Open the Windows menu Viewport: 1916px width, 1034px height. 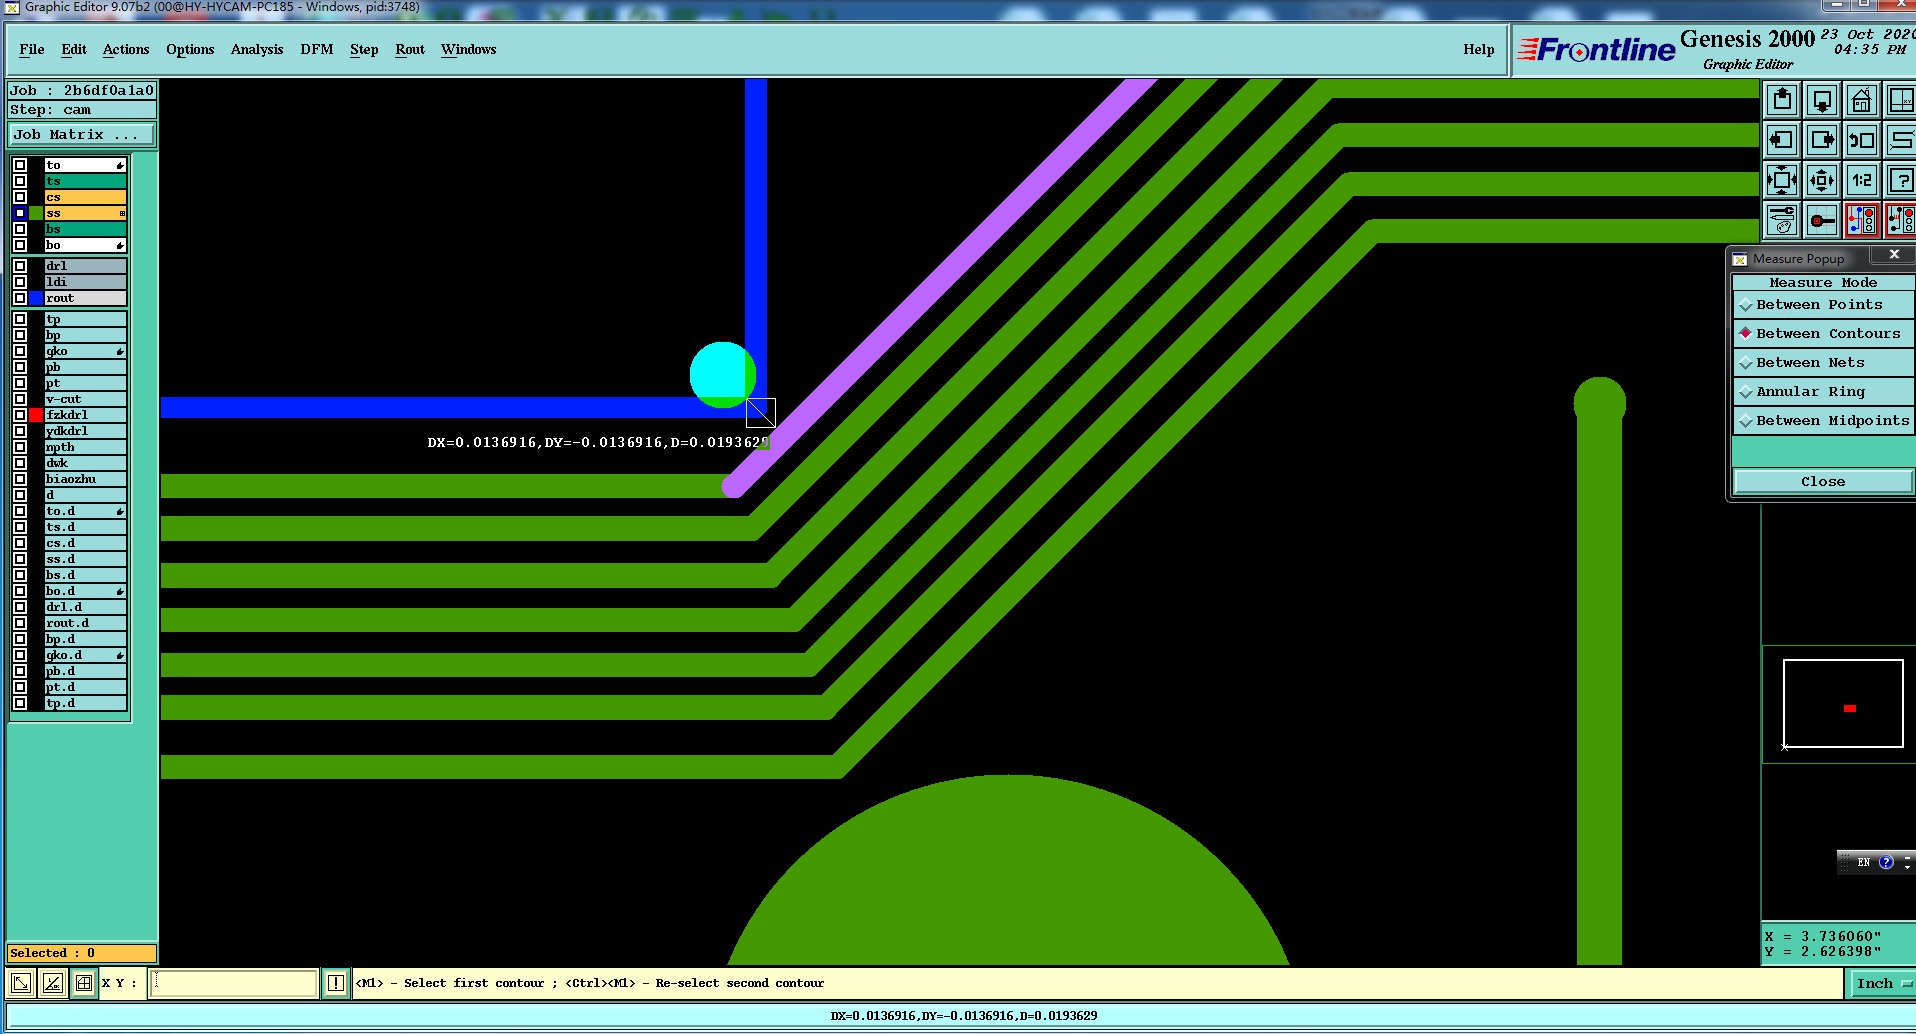468,49
